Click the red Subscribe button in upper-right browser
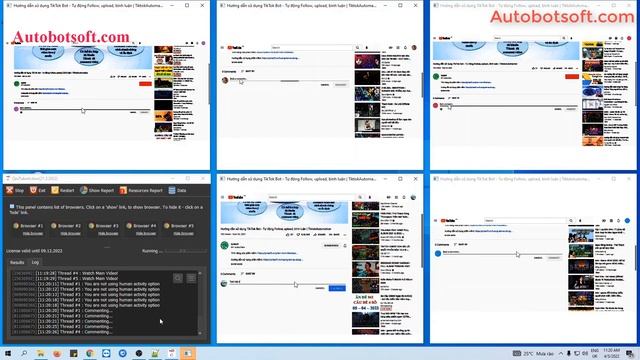 pyautogui.click(x=572, y=76)
